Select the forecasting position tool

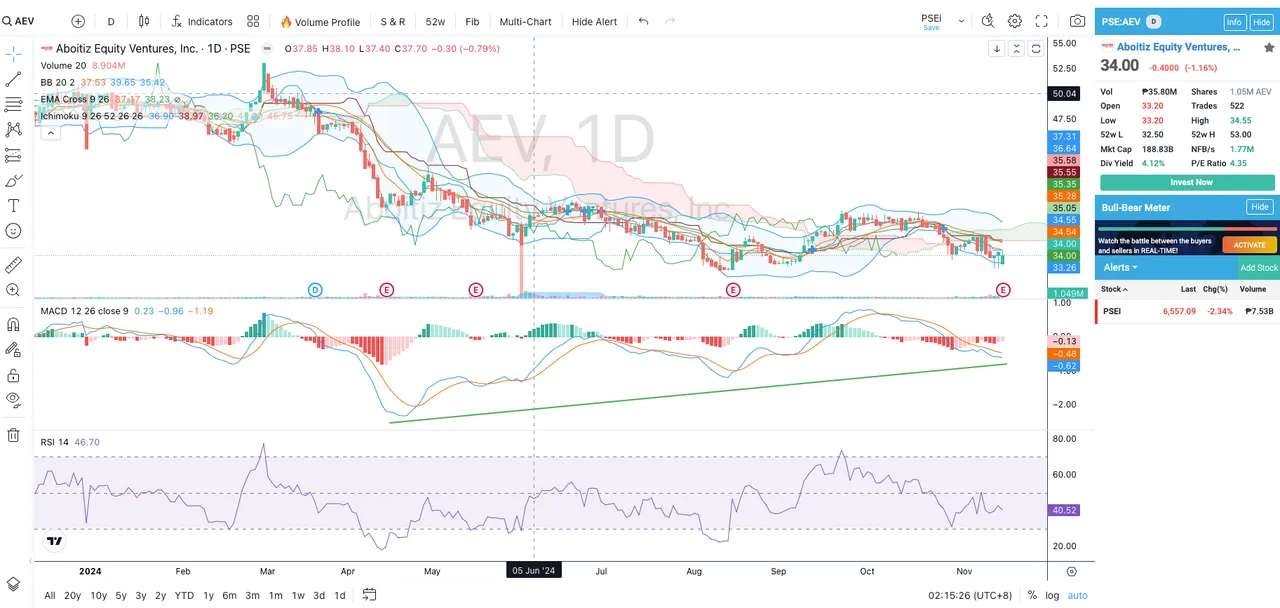click(x=14, y=155)
